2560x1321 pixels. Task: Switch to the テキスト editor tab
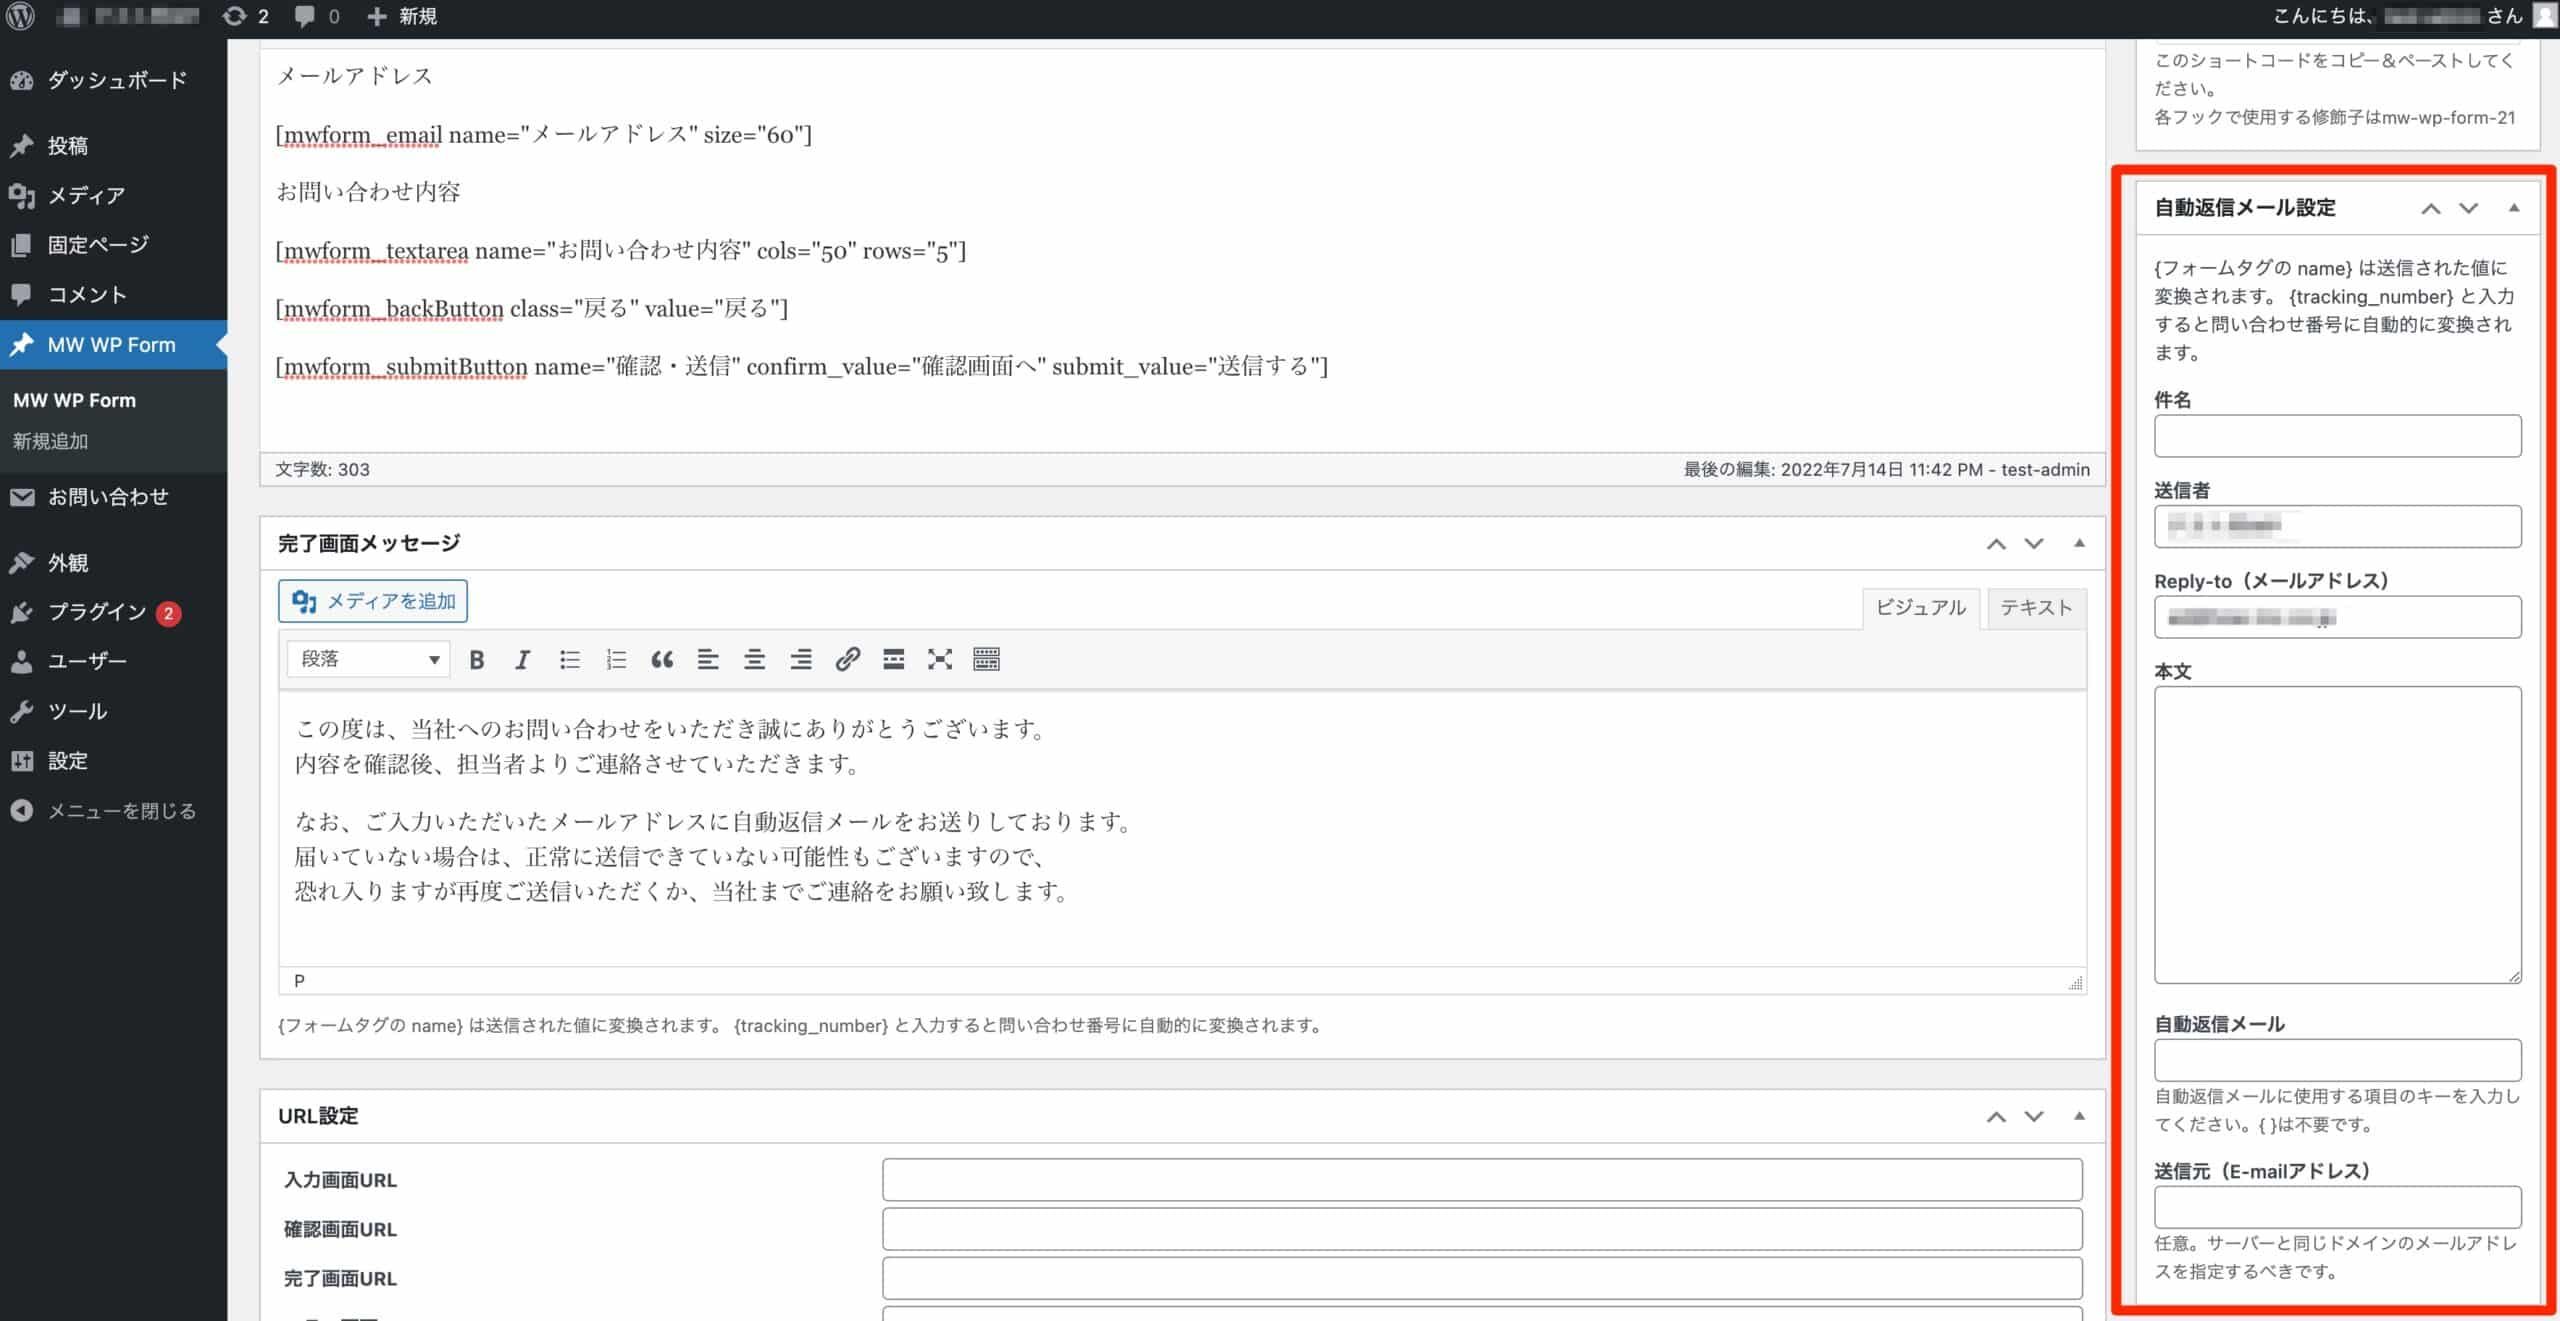[x=2035, y=607]
